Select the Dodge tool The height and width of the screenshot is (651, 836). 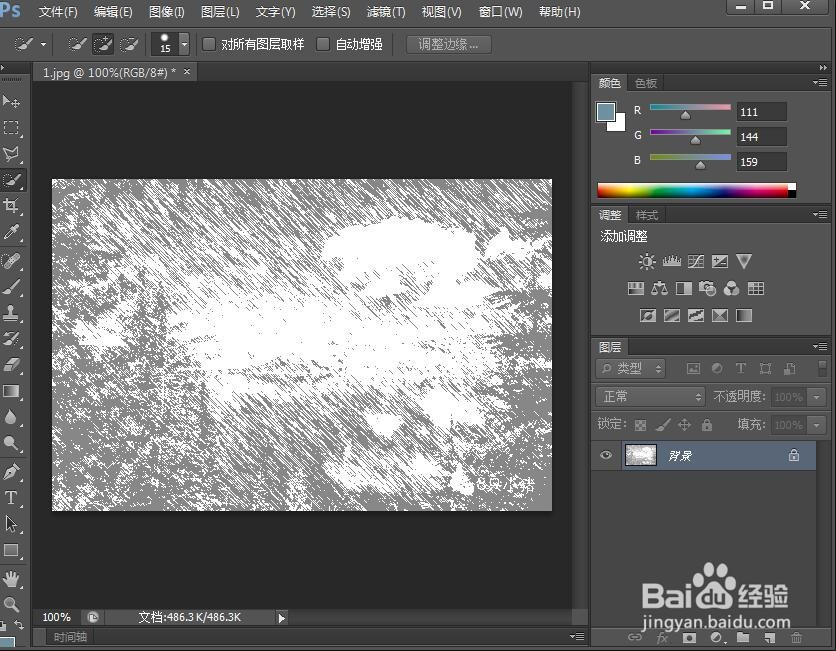point(11,443)
